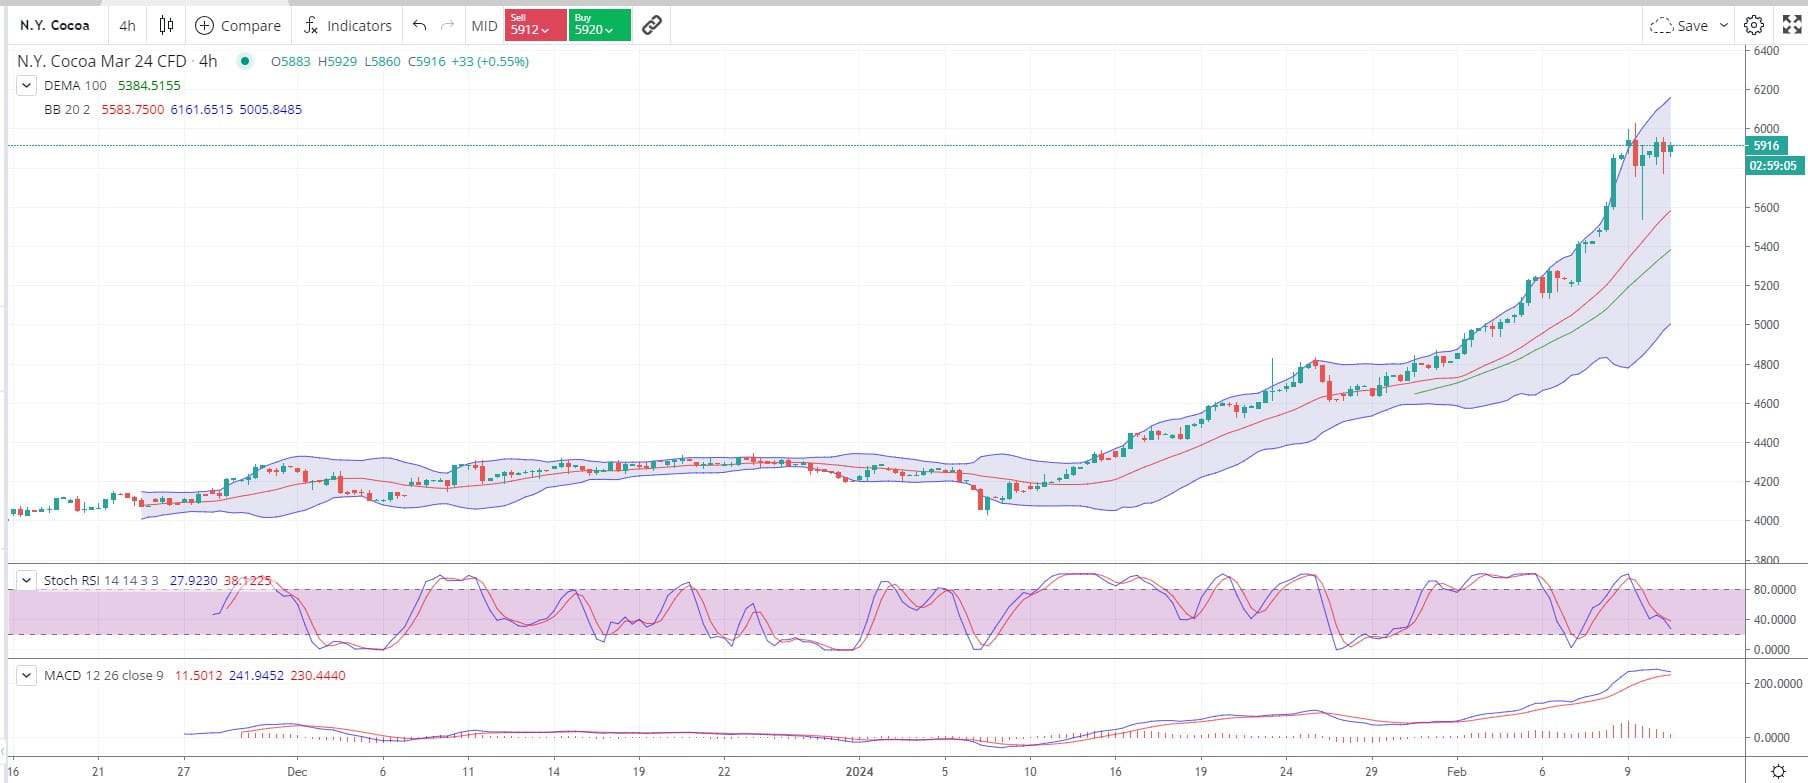Open axis settings gear at bottom right

1778,771
